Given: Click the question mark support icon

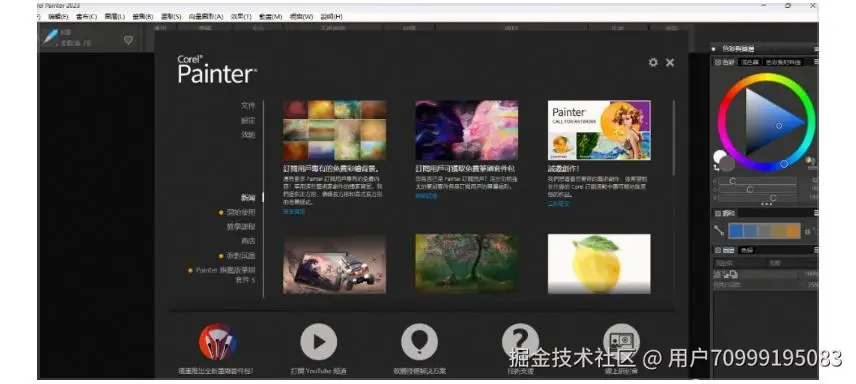Looking at the screenshot, I should [520, 341].
